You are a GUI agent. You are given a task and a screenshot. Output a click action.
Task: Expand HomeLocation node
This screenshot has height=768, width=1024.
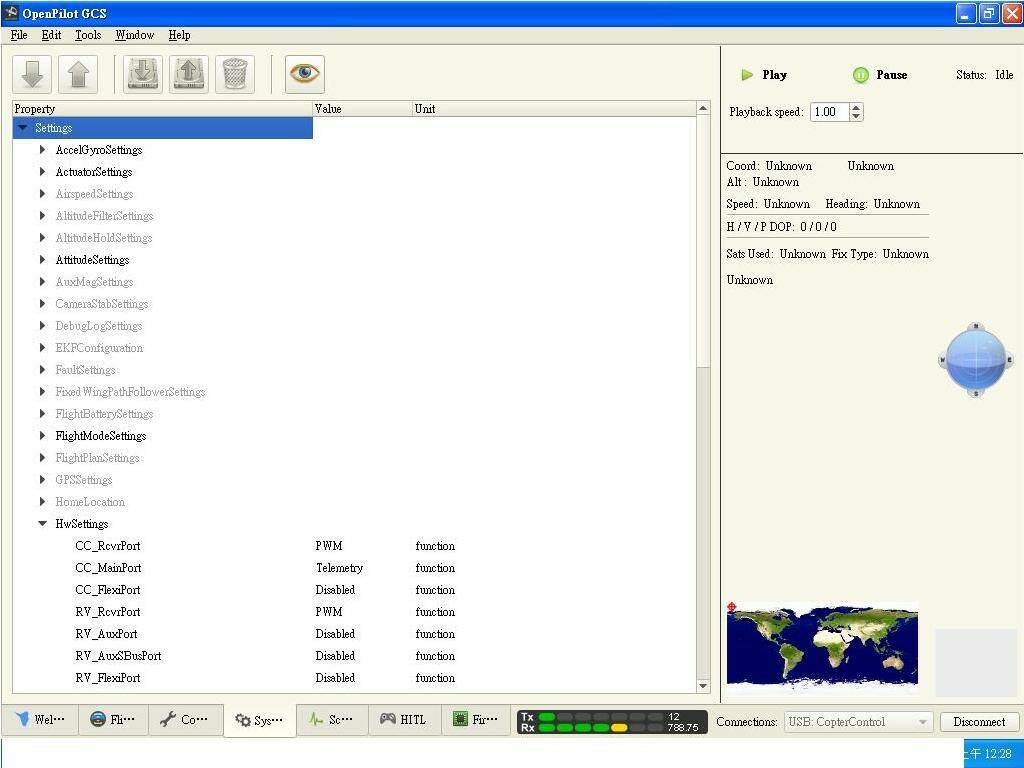[x=42, y=502]
